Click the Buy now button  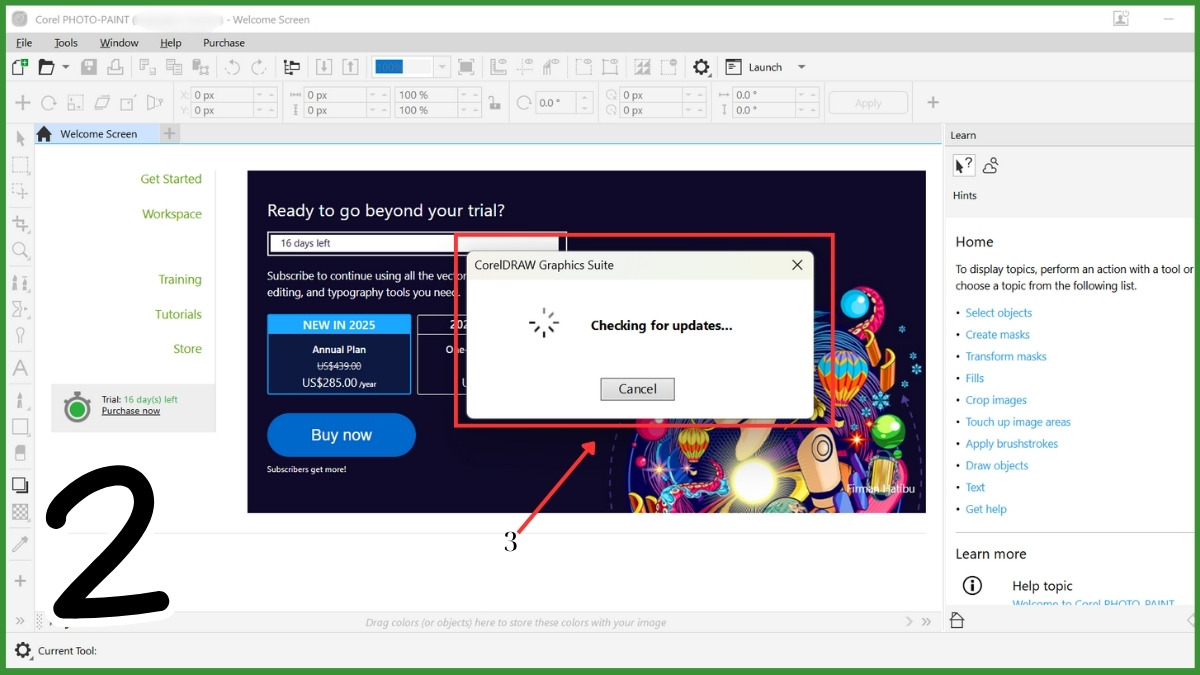(341, 435)
